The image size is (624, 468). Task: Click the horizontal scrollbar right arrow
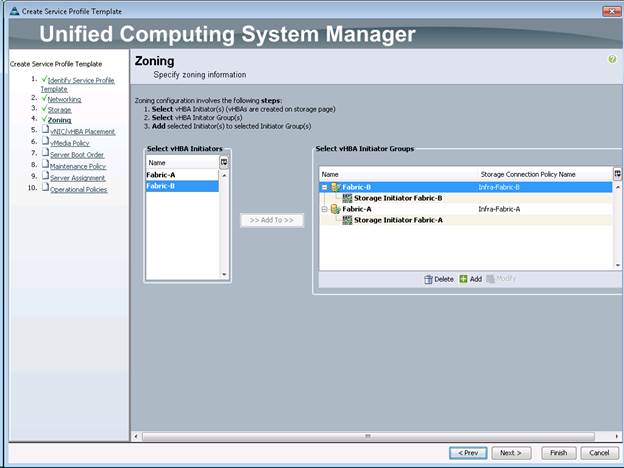(617, 437)
